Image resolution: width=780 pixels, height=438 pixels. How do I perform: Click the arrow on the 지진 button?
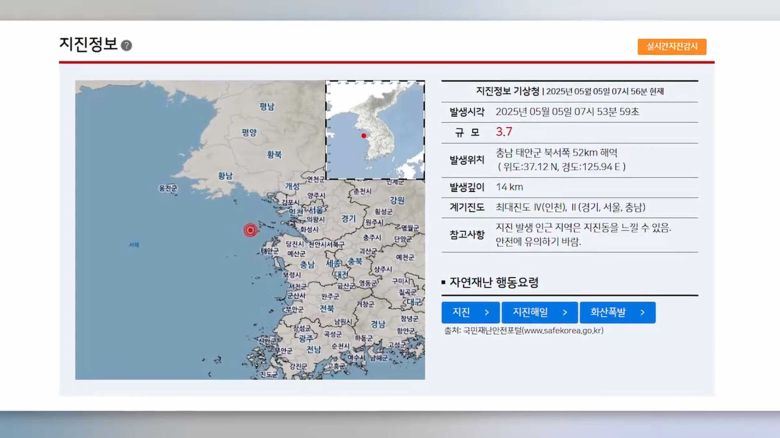[x=487, y=313]
